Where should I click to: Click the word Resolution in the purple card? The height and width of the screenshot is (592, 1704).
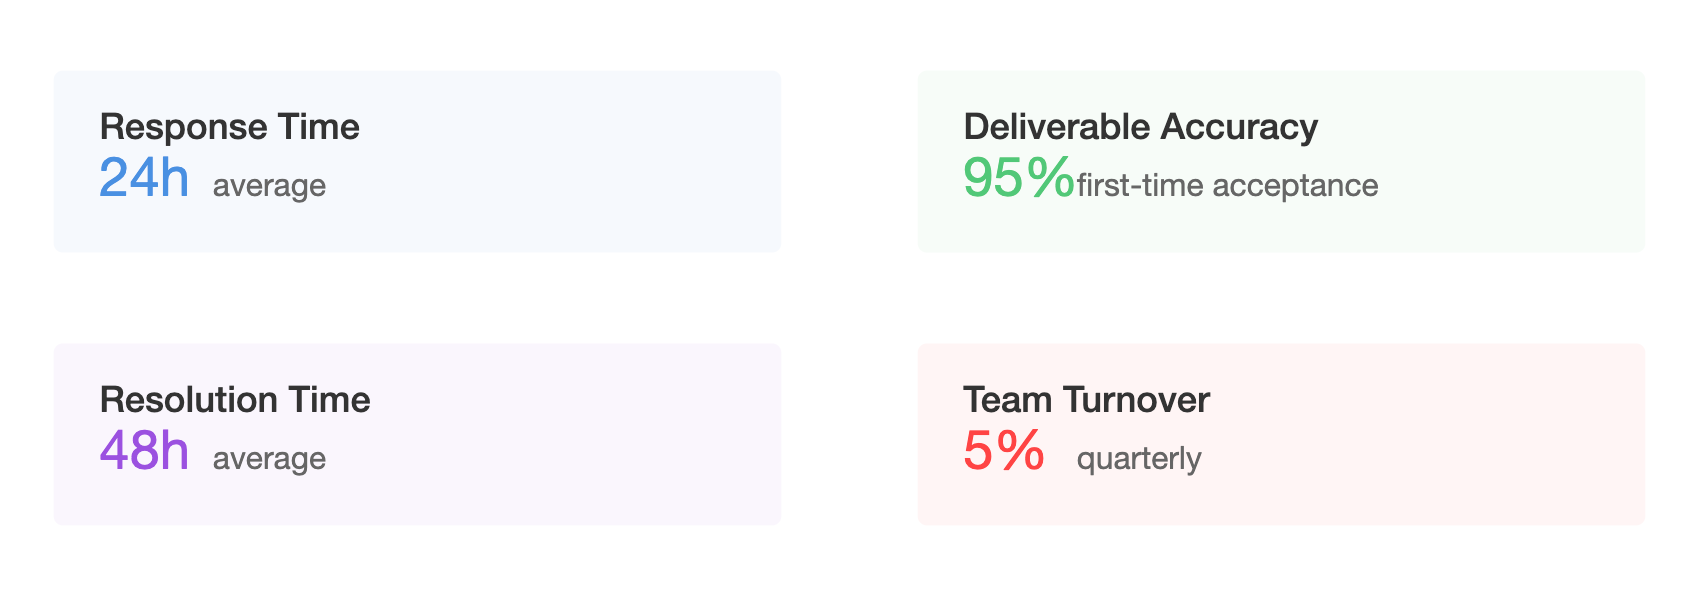pyautogui.click(x=176, y=400)
